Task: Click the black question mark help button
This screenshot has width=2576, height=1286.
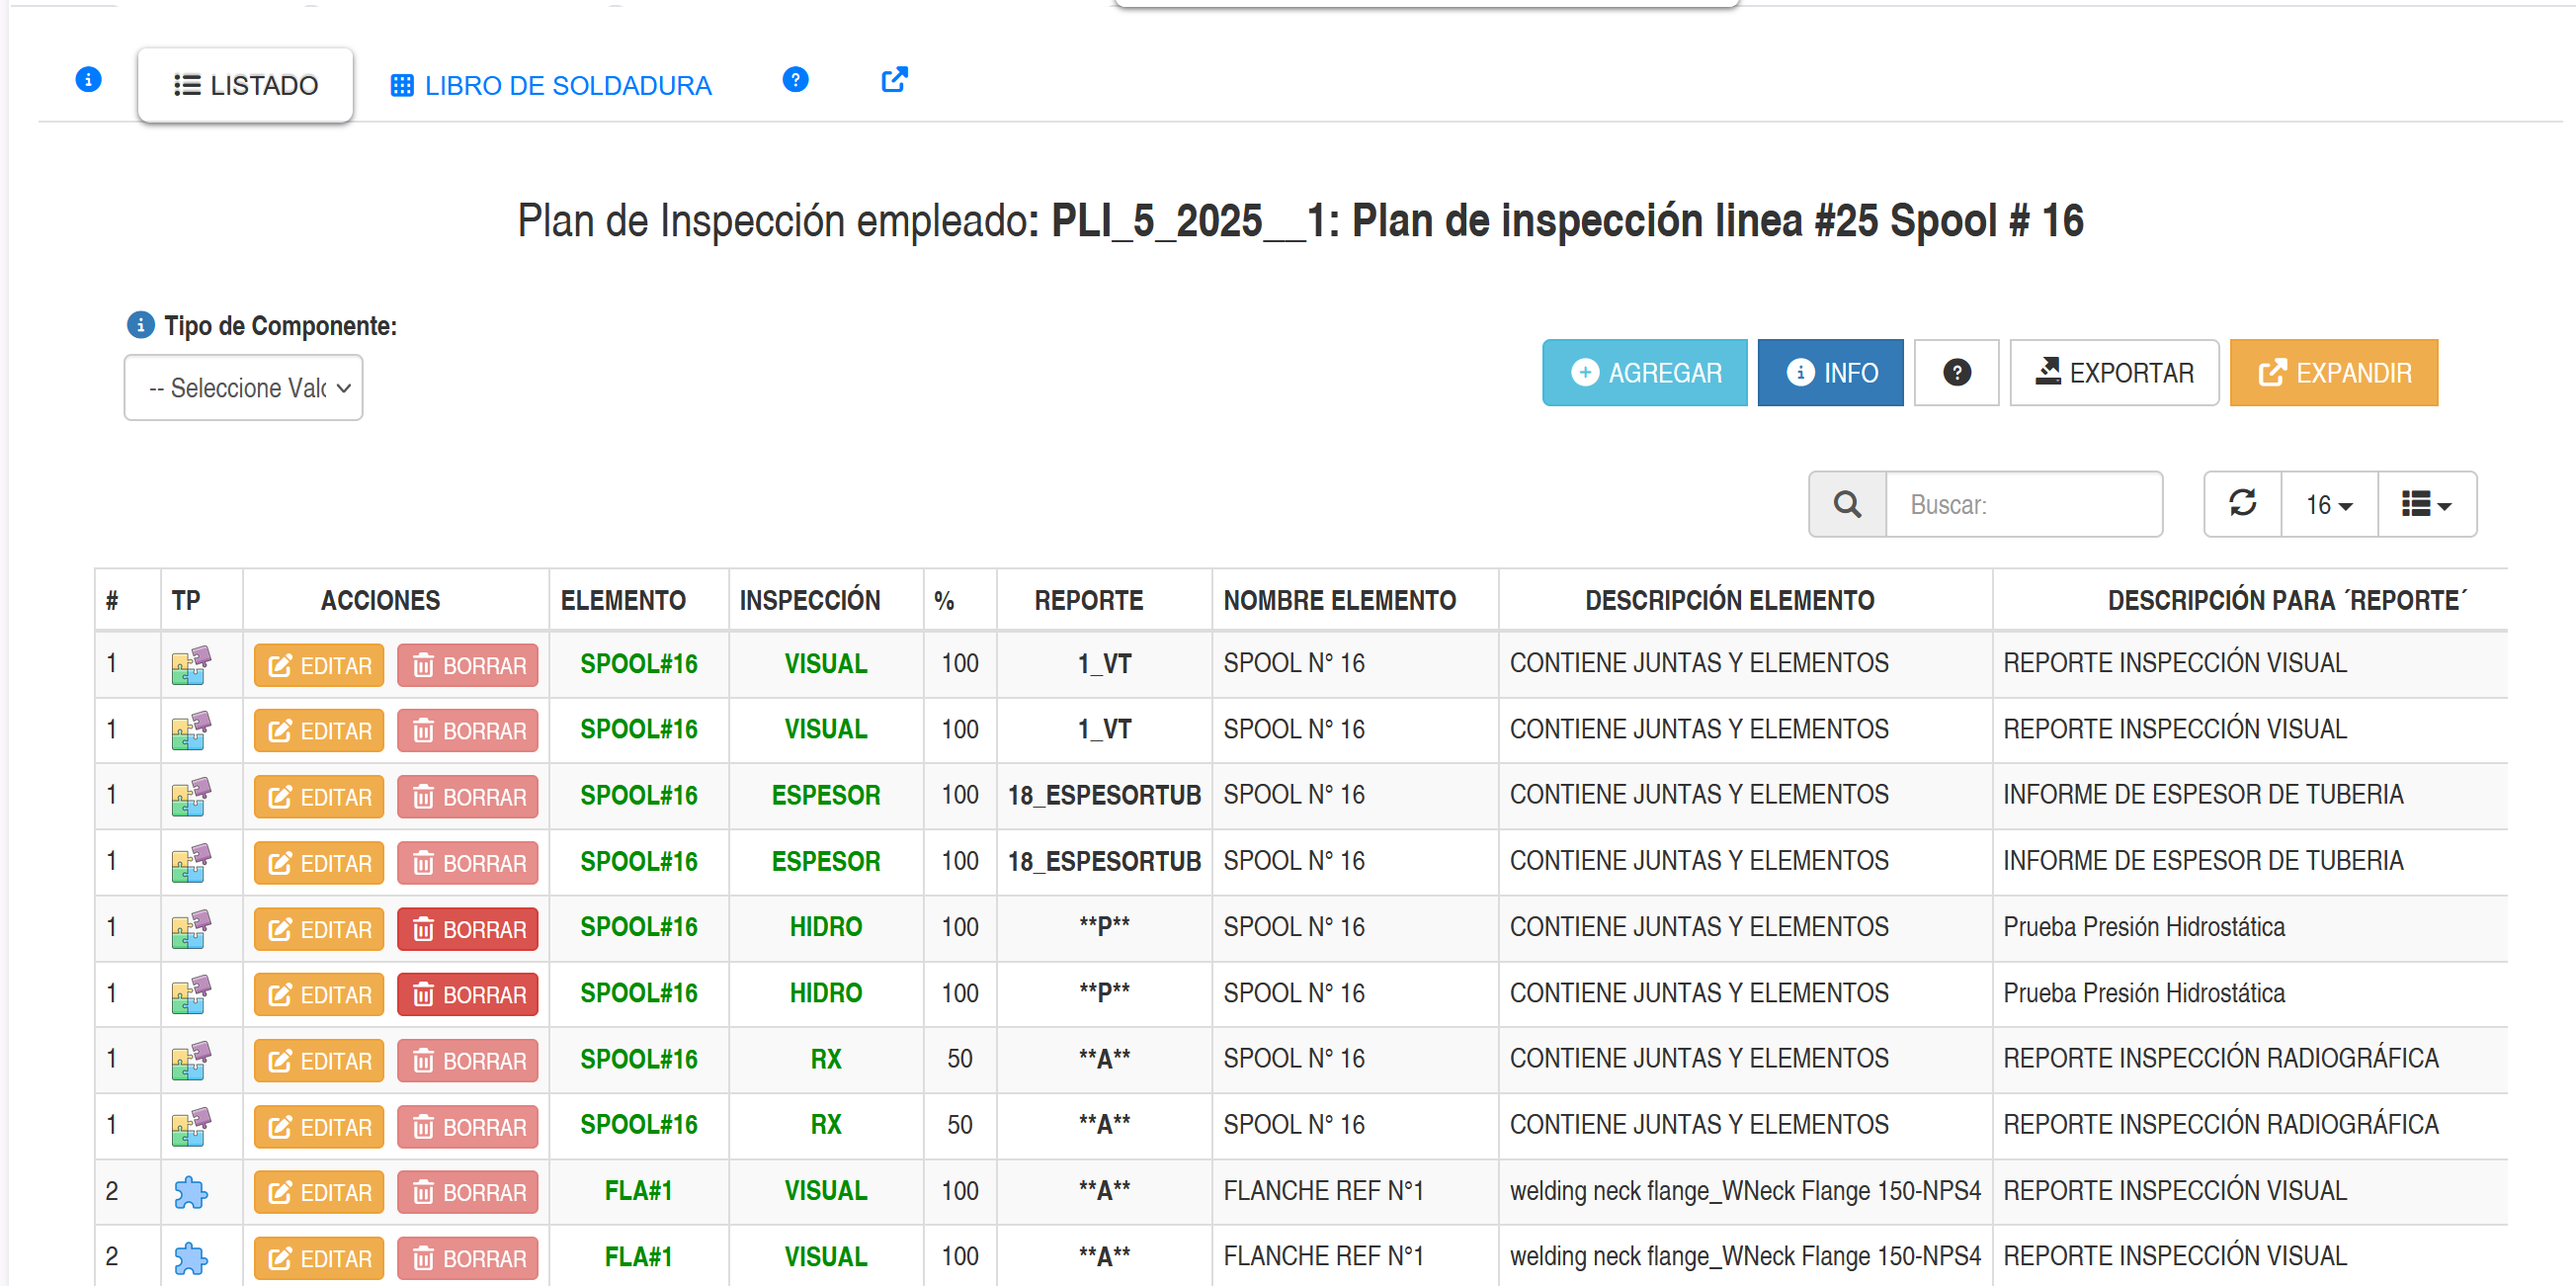Action: coord(1955,372)
